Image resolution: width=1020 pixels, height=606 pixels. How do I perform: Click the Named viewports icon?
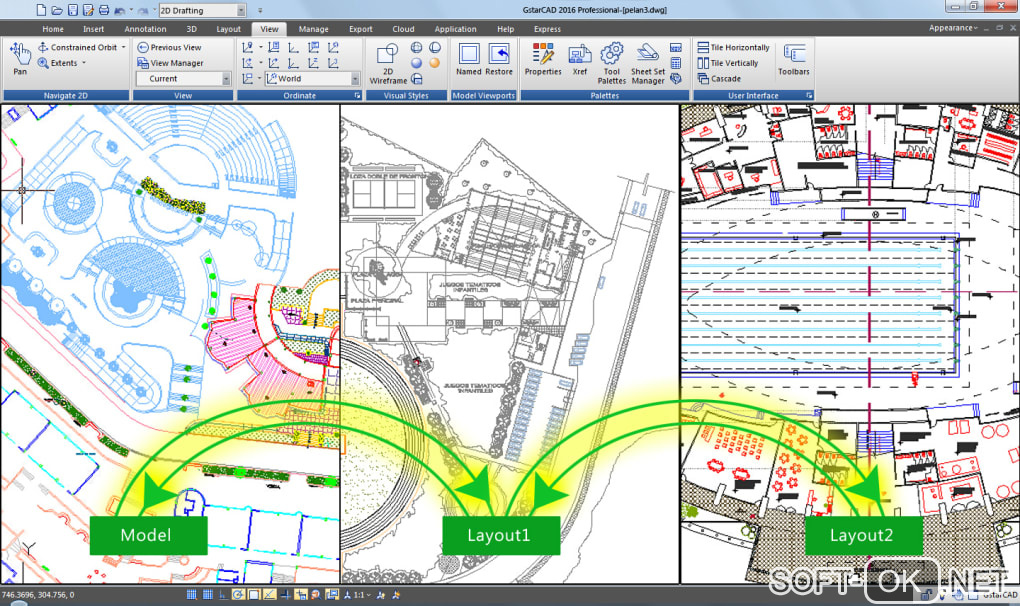468,59
